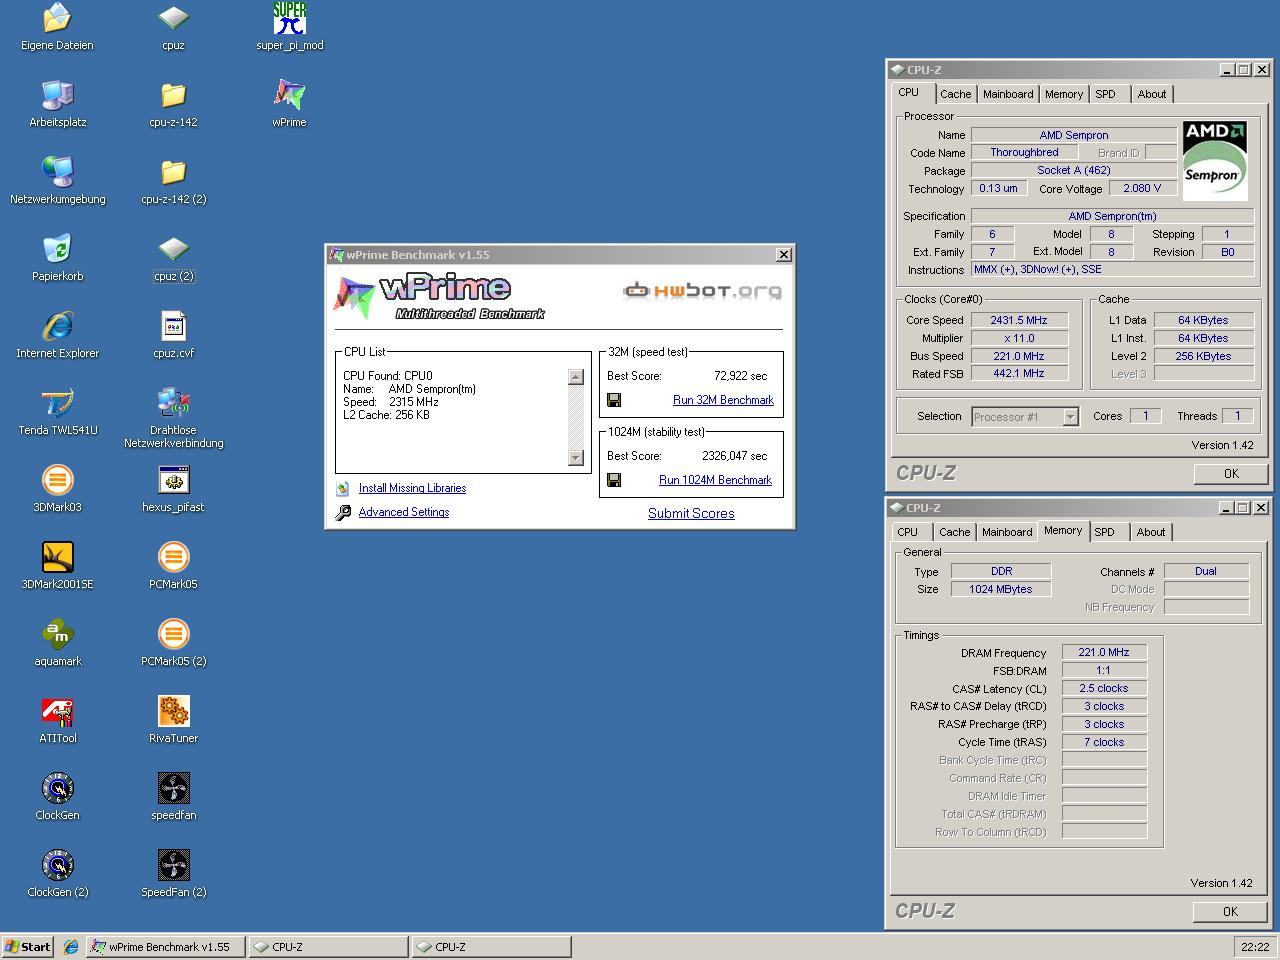Launch Internet Explorer from the desktop
1280x960 pixels.
click(57, 335)
